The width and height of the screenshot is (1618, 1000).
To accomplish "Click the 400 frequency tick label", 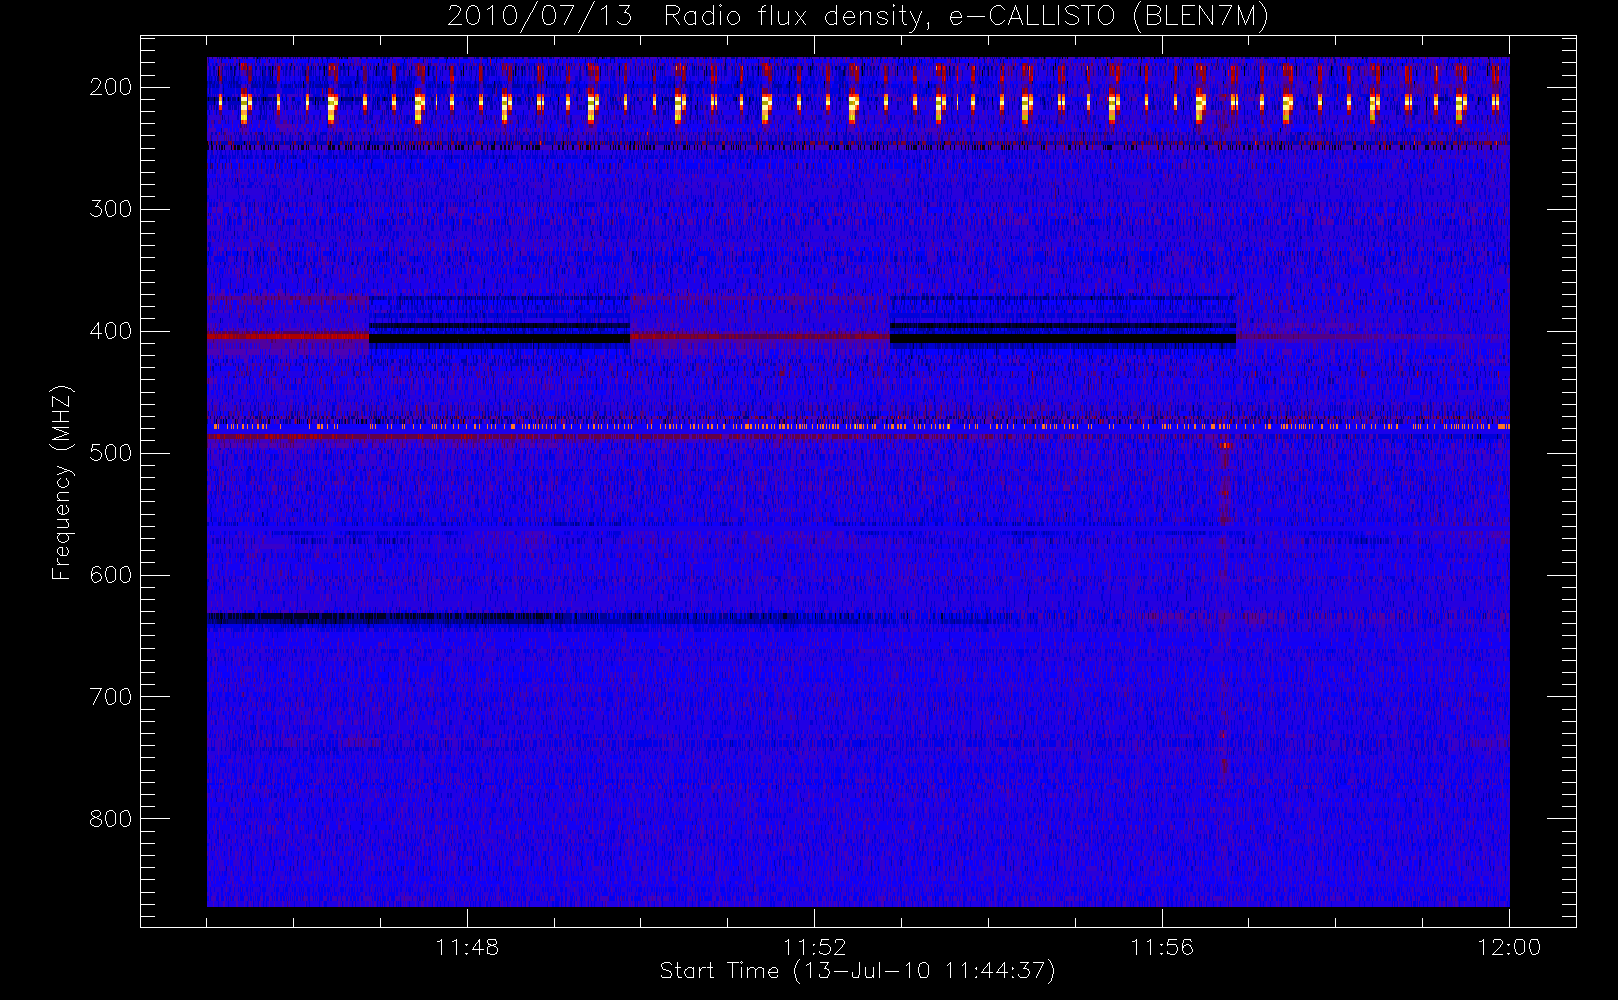I will point(111,331).
